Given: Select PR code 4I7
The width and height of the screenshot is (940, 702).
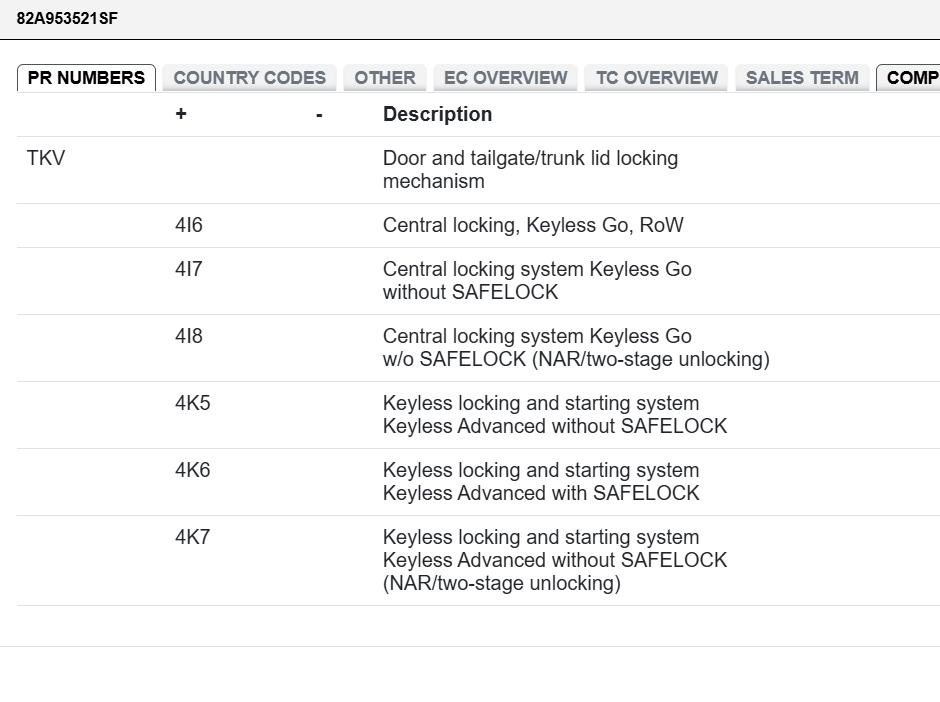Looking at the screenshot, I should [189, 269].
